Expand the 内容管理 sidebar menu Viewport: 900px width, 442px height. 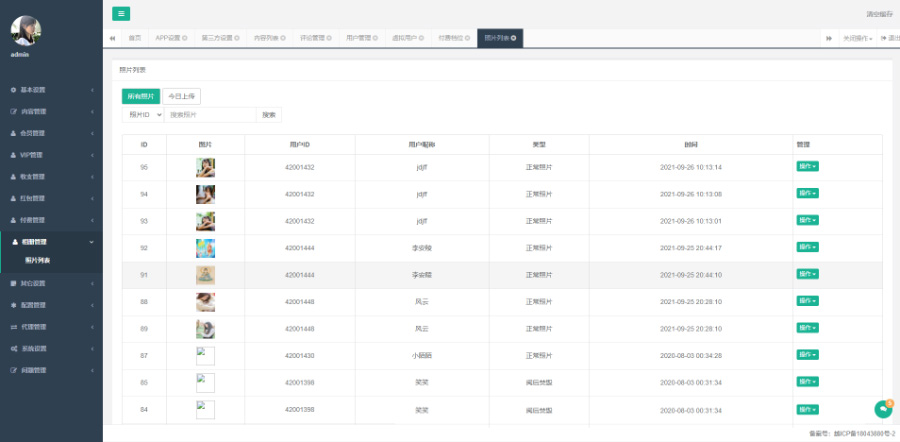click(50, 111)
